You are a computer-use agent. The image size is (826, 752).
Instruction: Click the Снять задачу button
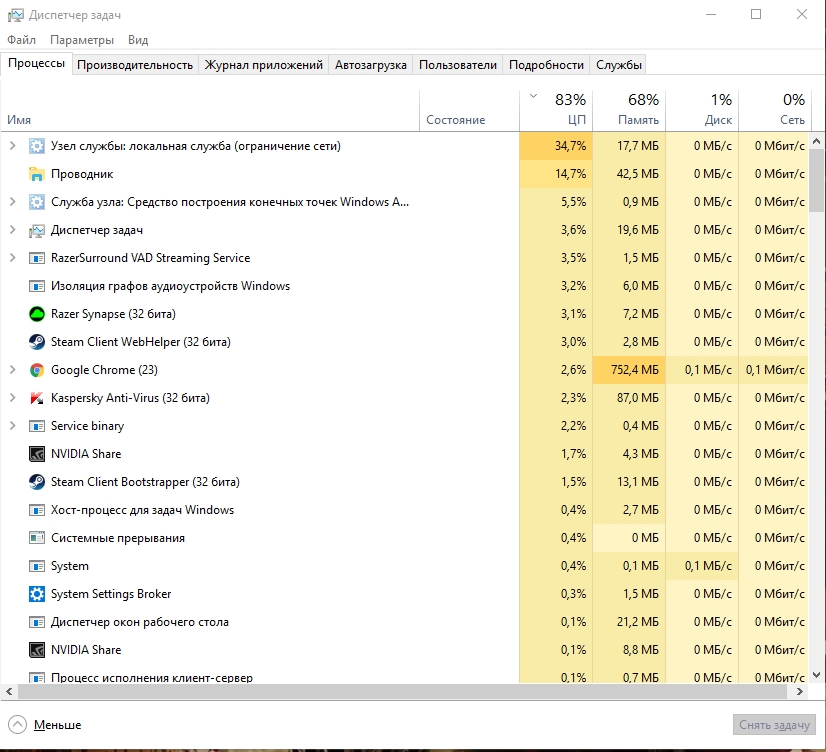(x=775, y=725)
